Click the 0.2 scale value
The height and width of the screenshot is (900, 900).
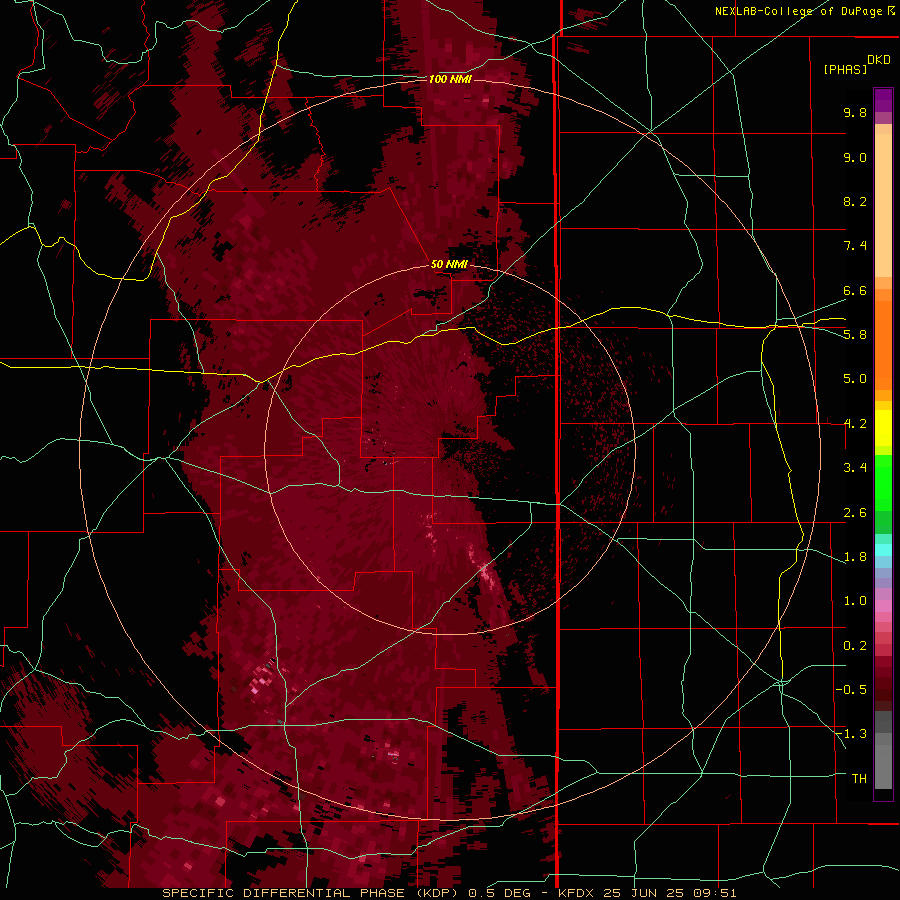point(855,646)
